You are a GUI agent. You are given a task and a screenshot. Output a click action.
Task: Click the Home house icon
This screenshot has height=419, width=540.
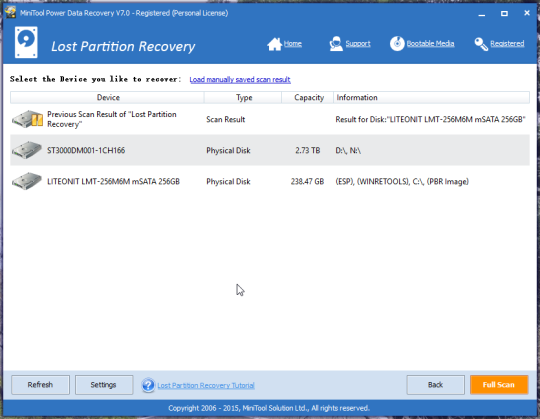(274, 44)
